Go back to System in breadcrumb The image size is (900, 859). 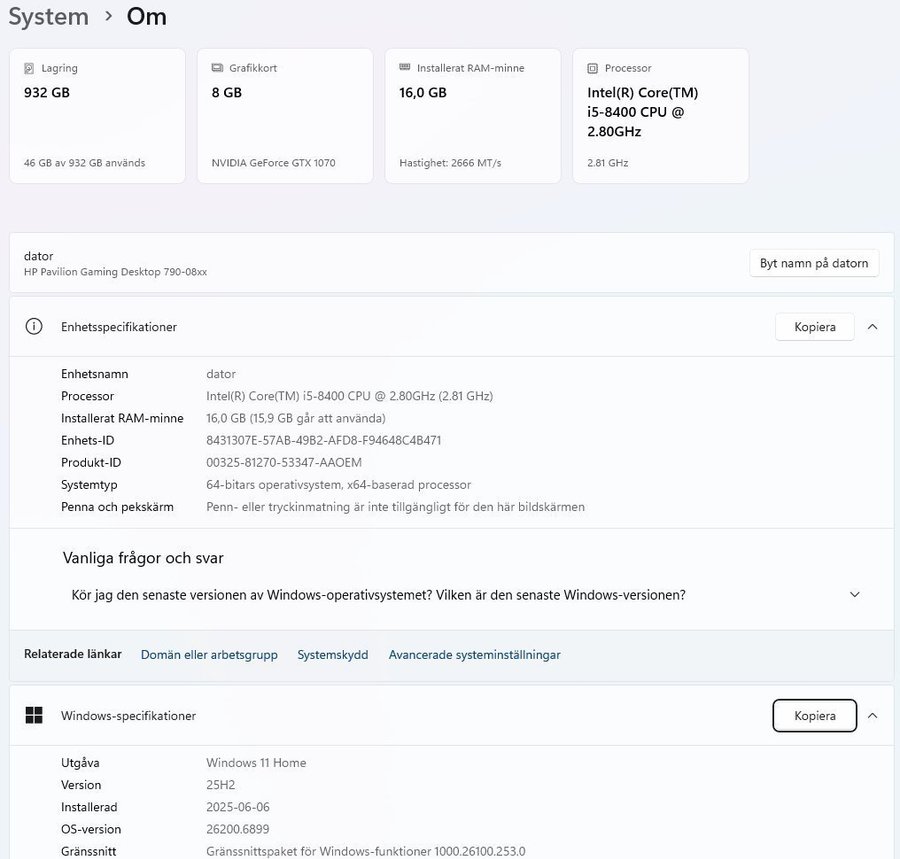[48, 17]
